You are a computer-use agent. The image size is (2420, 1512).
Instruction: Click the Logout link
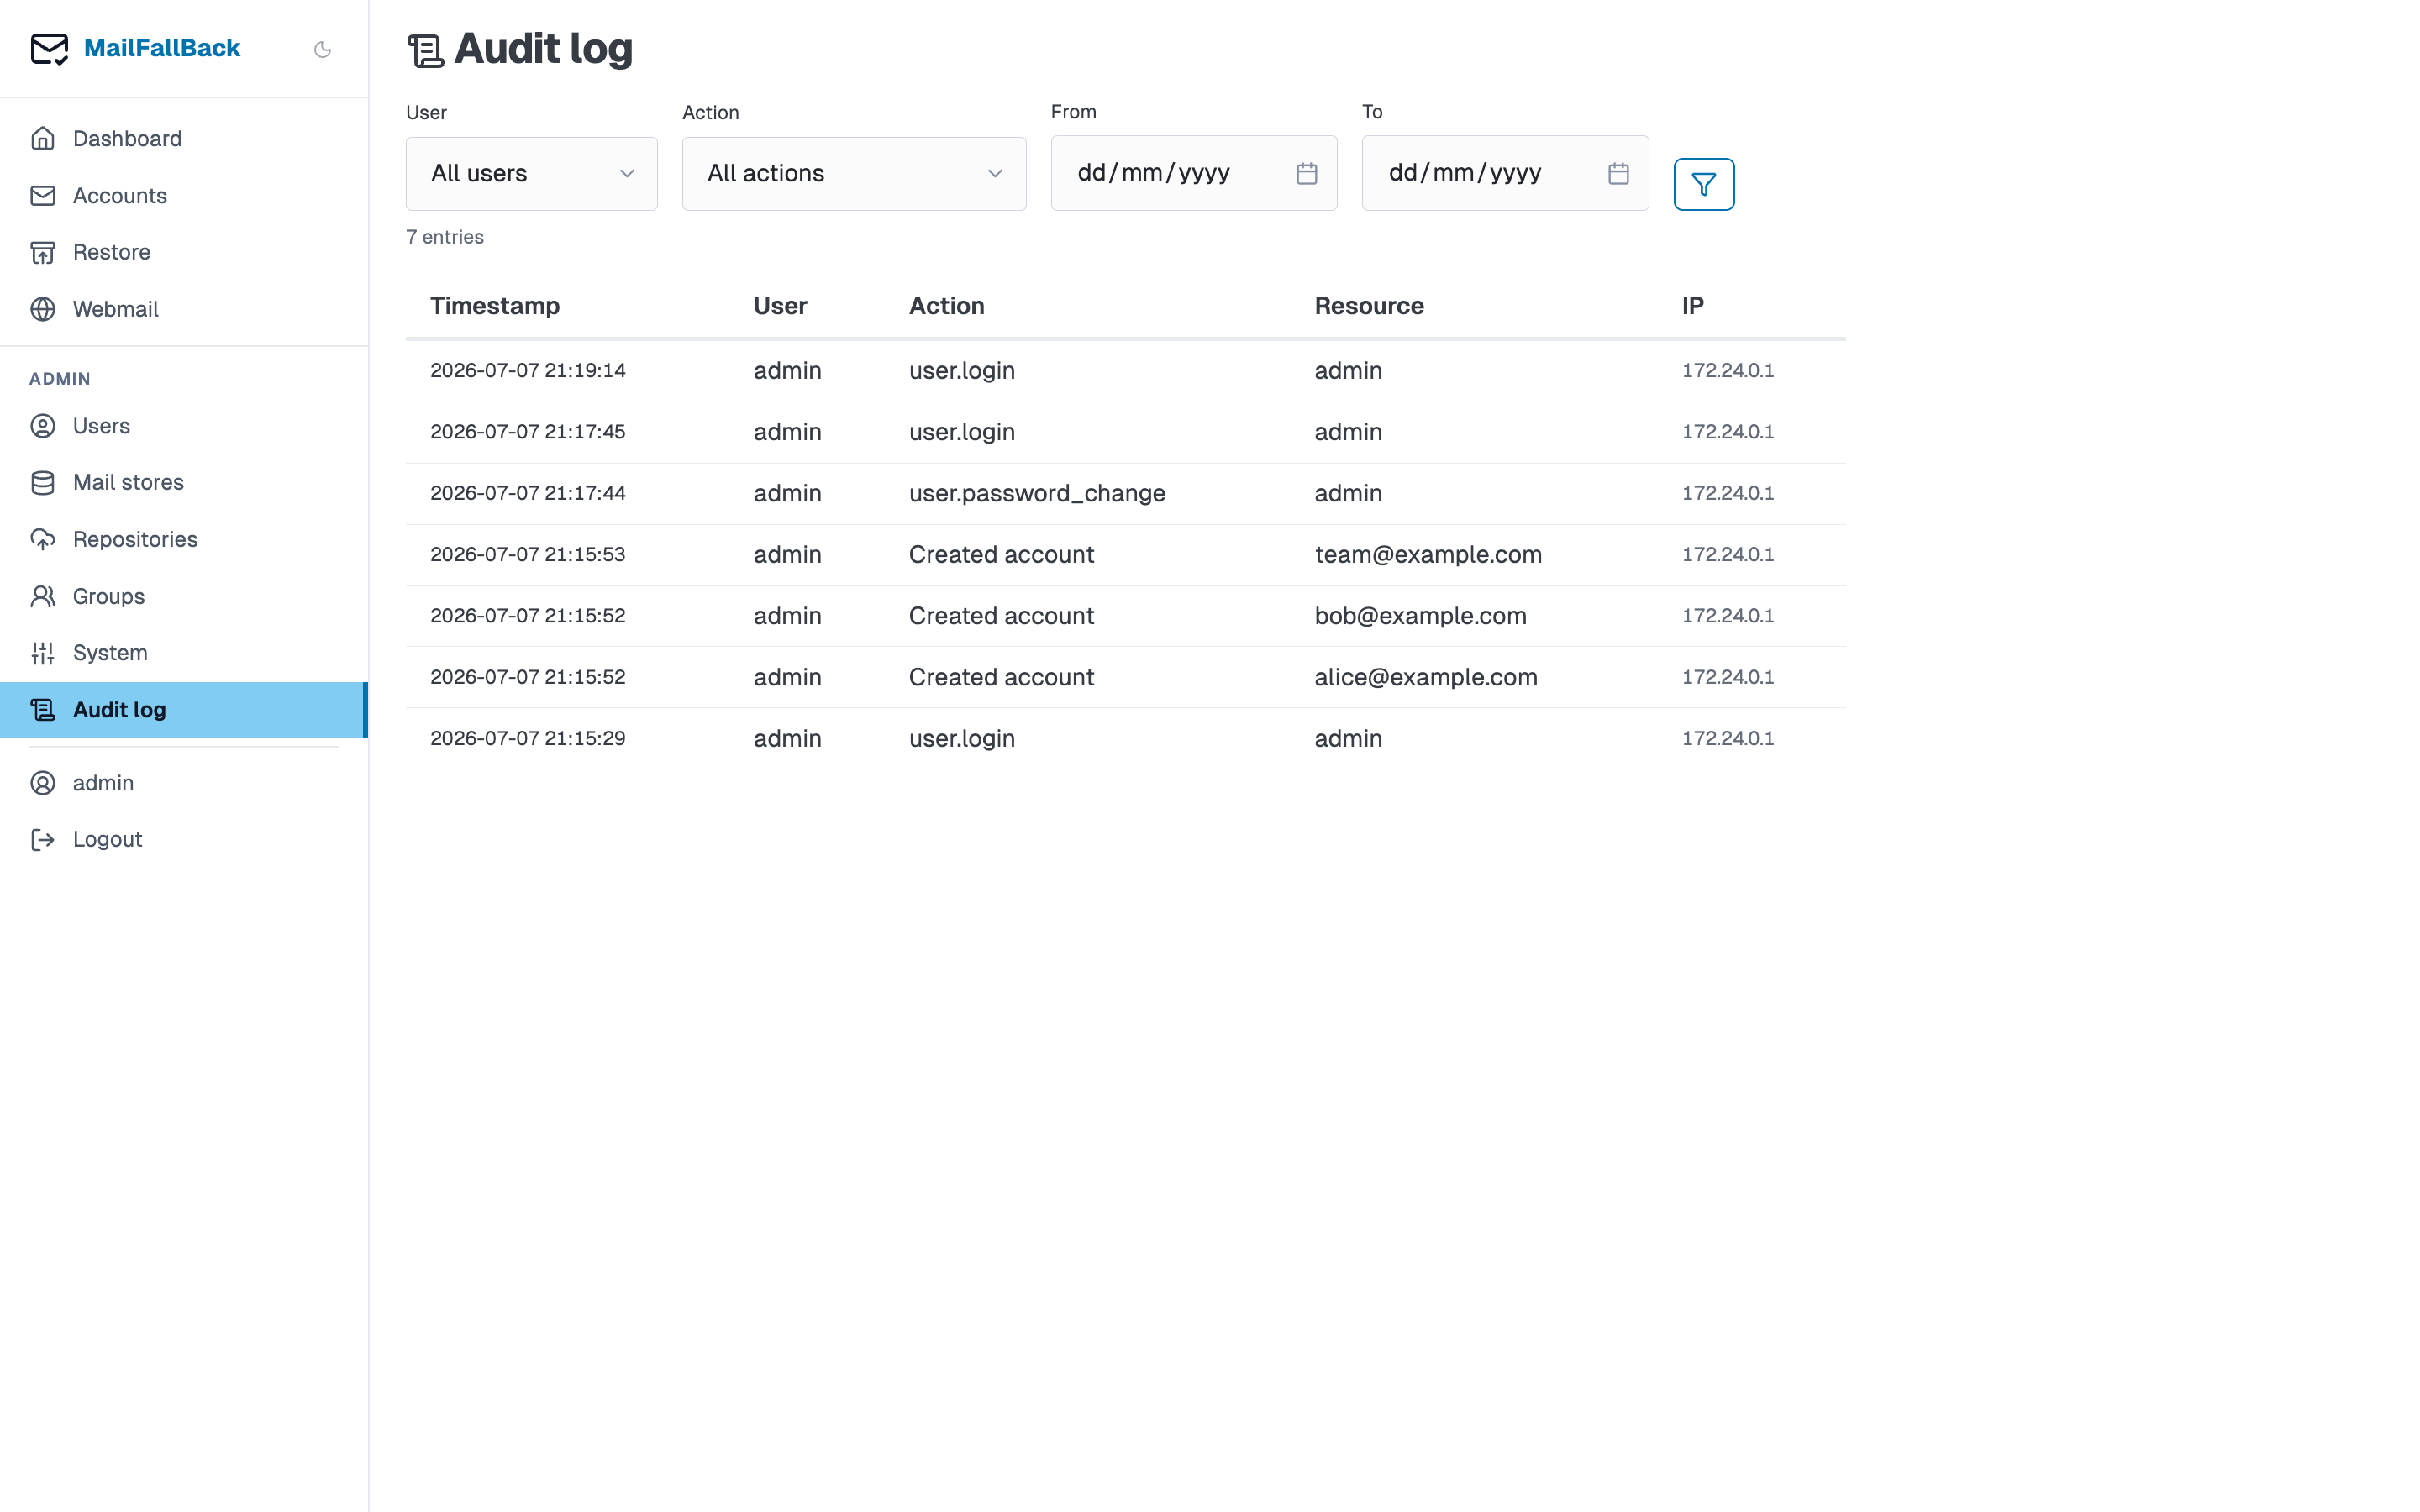point(184,839)
